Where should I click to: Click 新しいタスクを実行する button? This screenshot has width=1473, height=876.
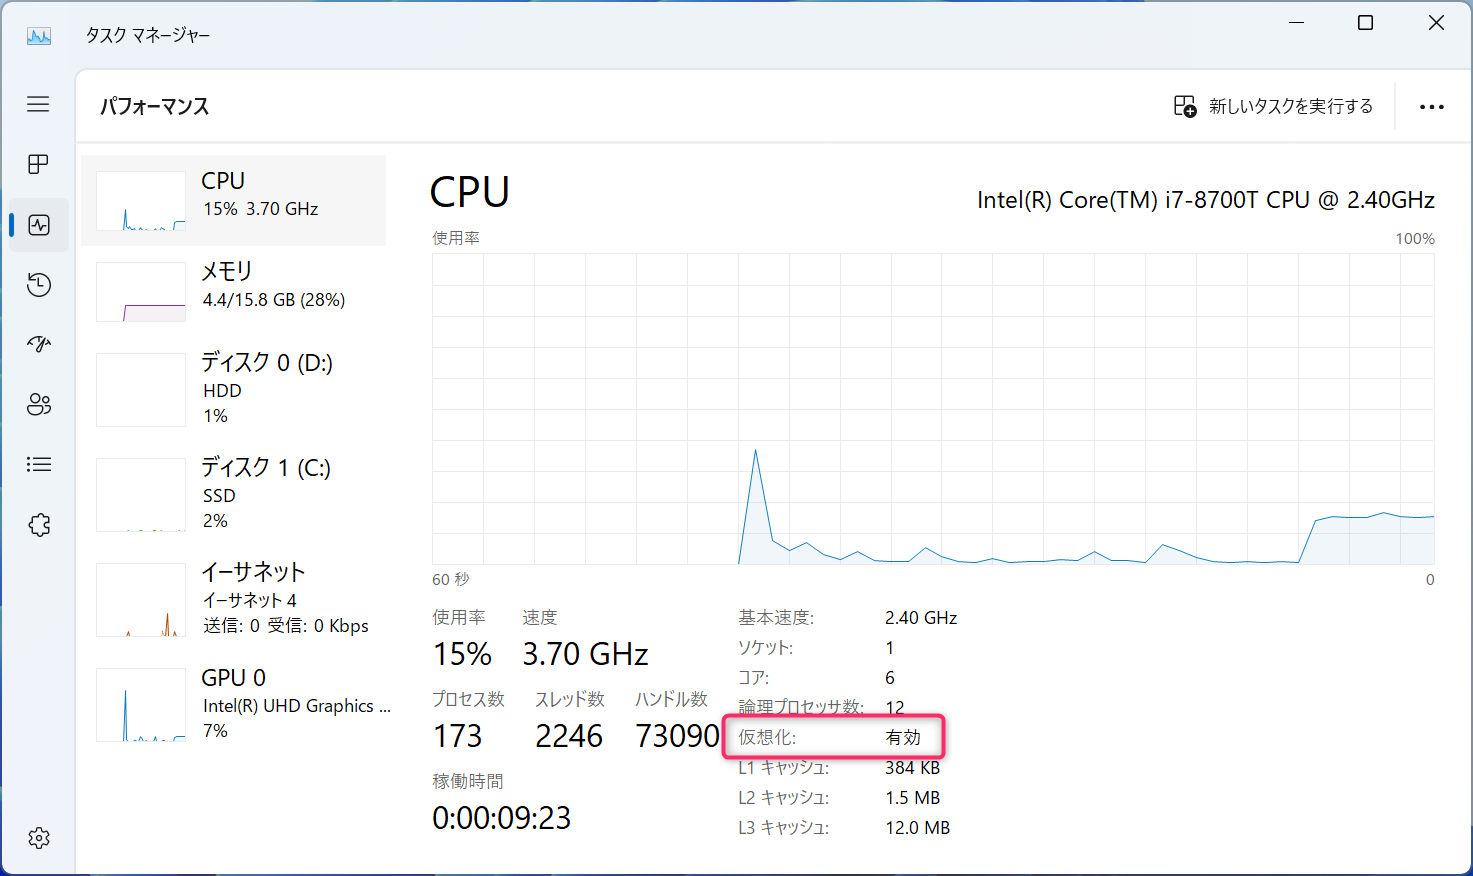[1273, 106]
